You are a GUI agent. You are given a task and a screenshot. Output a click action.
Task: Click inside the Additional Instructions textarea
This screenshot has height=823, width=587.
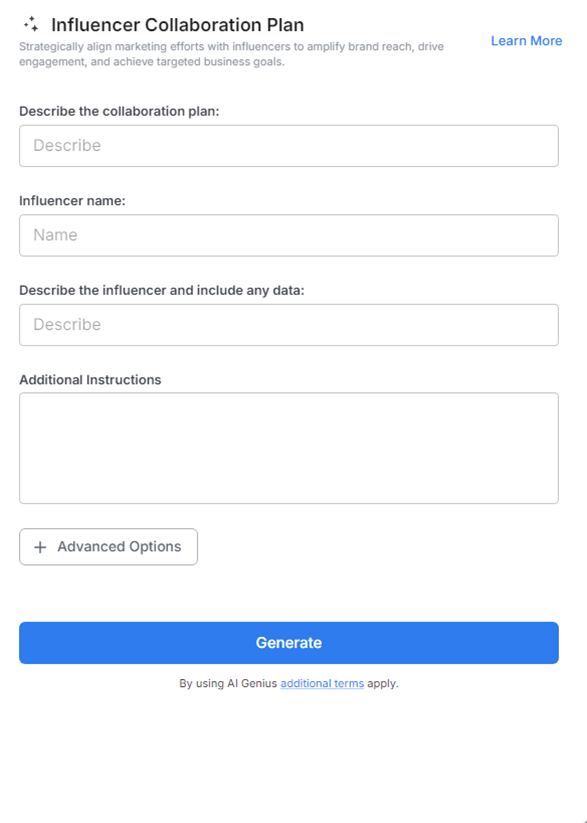pos(288,447)
